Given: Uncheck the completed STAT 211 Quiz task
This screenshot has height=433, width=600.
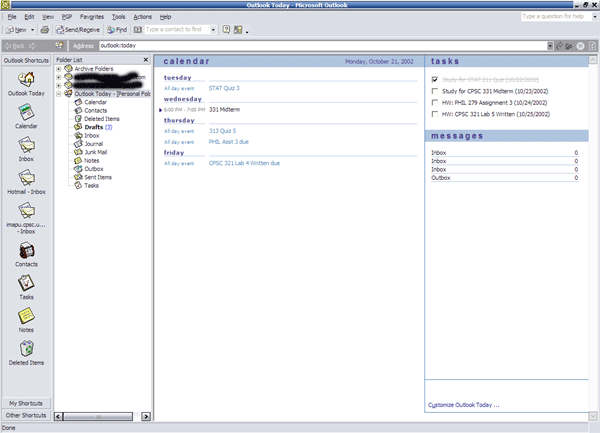Looking at the screenshot, I should coord(434,79).
